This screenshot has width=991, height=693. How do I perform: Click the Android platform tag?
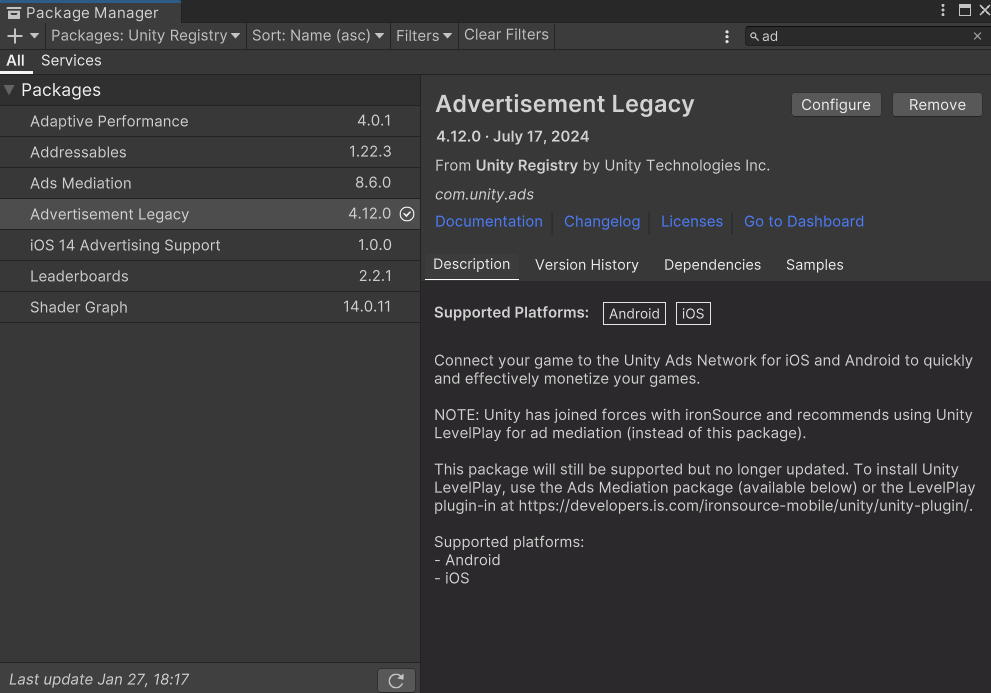coord(634,314)
